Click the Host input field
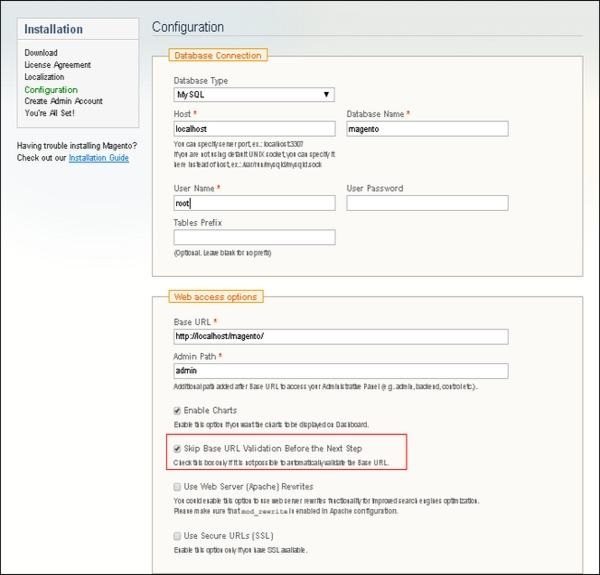This screenshot has width=600, height=575. click(x=254, y=129)
